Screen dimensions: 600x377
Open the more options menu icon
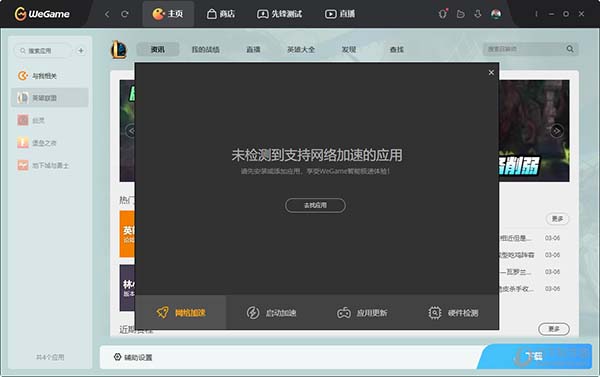[536, 14]
